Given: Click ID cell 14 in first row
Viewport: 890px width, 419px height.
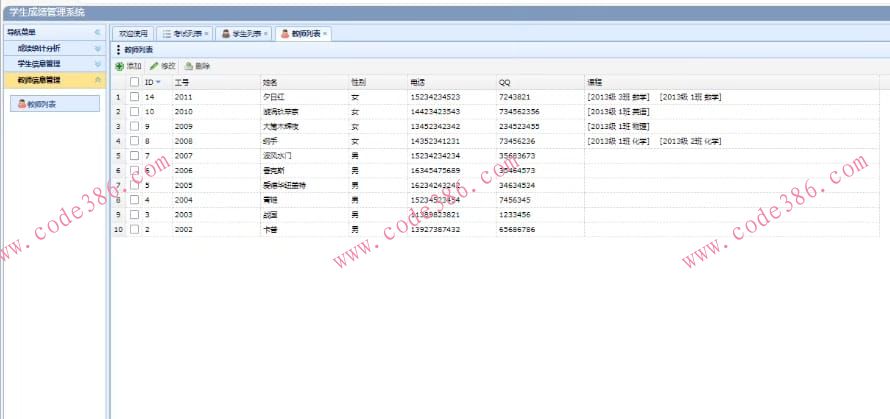Looking at the screenshot, I should click(150, 97).
